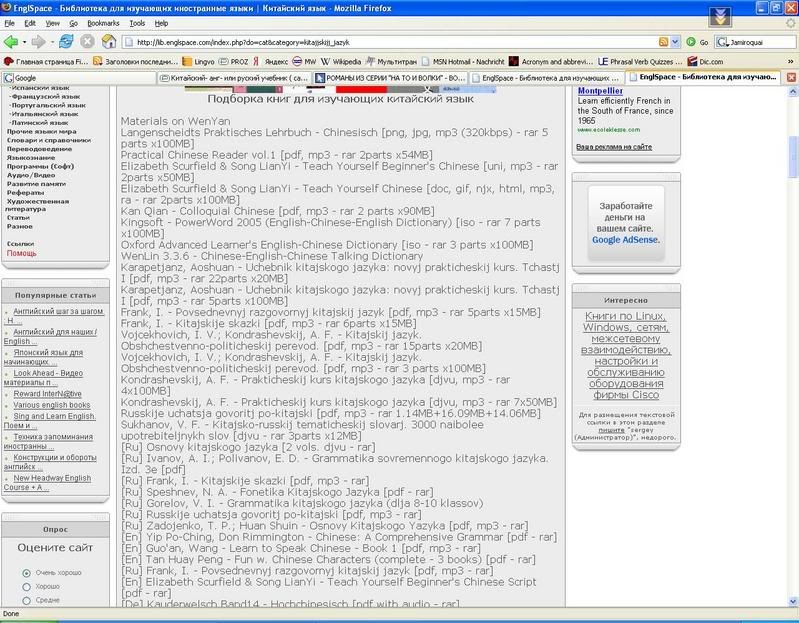Screen dimensions: 799x623
Task: Open the File menu
Action: (x=10, y=23)
